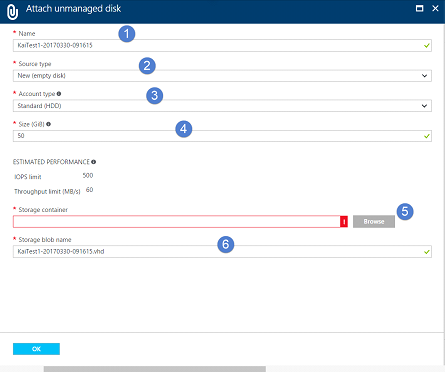This screenshot has width=445, height=372.
Task: Show info for Estimated Performance
Action: 94,162
